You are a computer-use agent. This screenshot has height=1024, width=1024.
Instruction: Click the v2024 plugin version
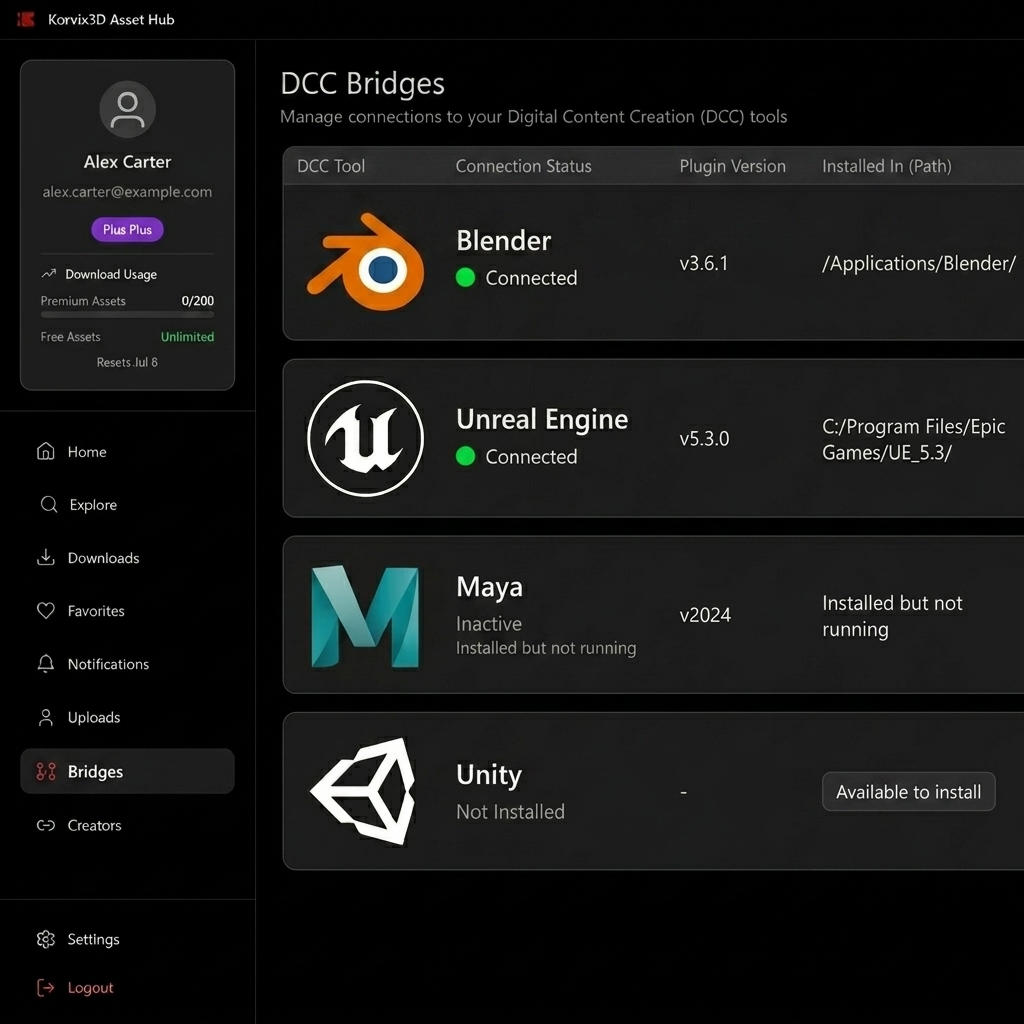pos(705,615)
